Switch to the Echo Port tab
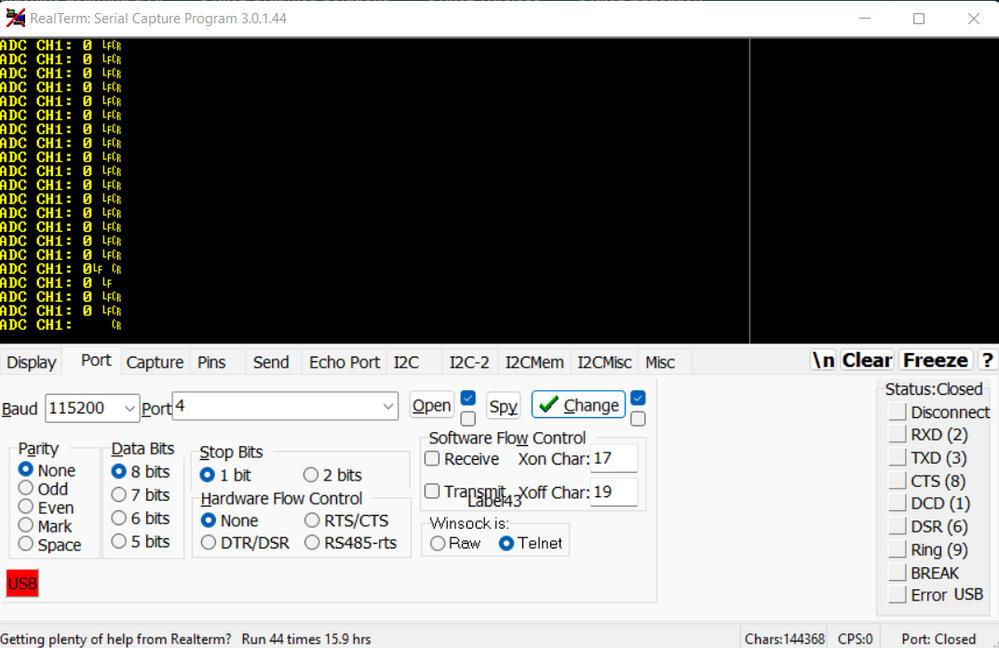This screenshot has width=999, height=648. [x=345, y=363]
